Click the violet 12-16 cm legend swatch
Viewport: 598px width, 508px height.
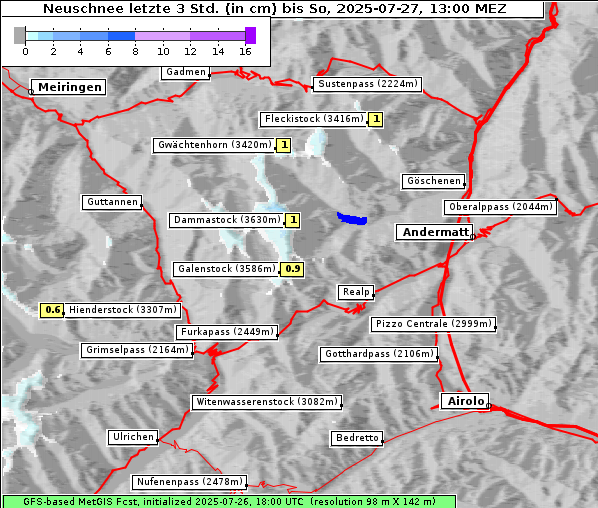[x=217, y=36]
